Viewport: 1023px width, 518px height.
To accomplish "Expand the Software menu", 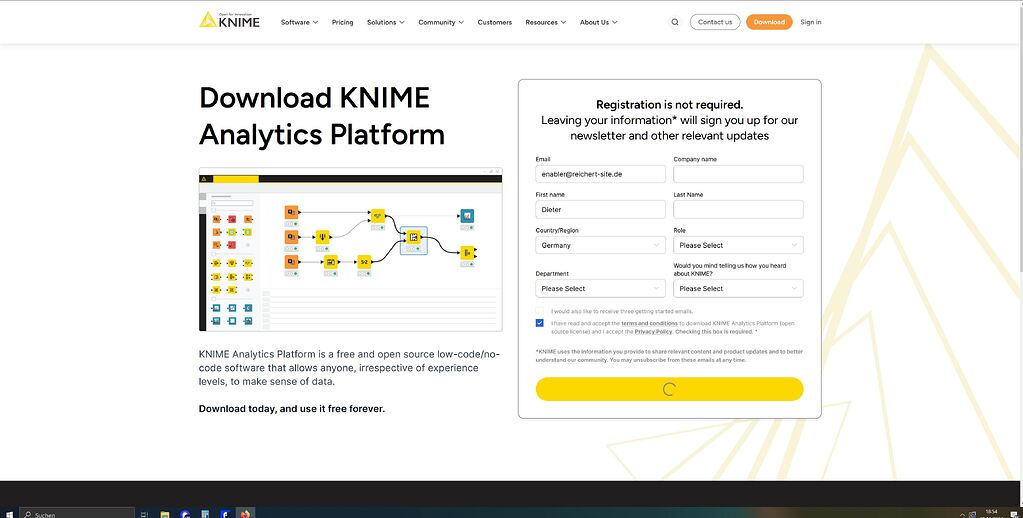I will coord(299,22).
